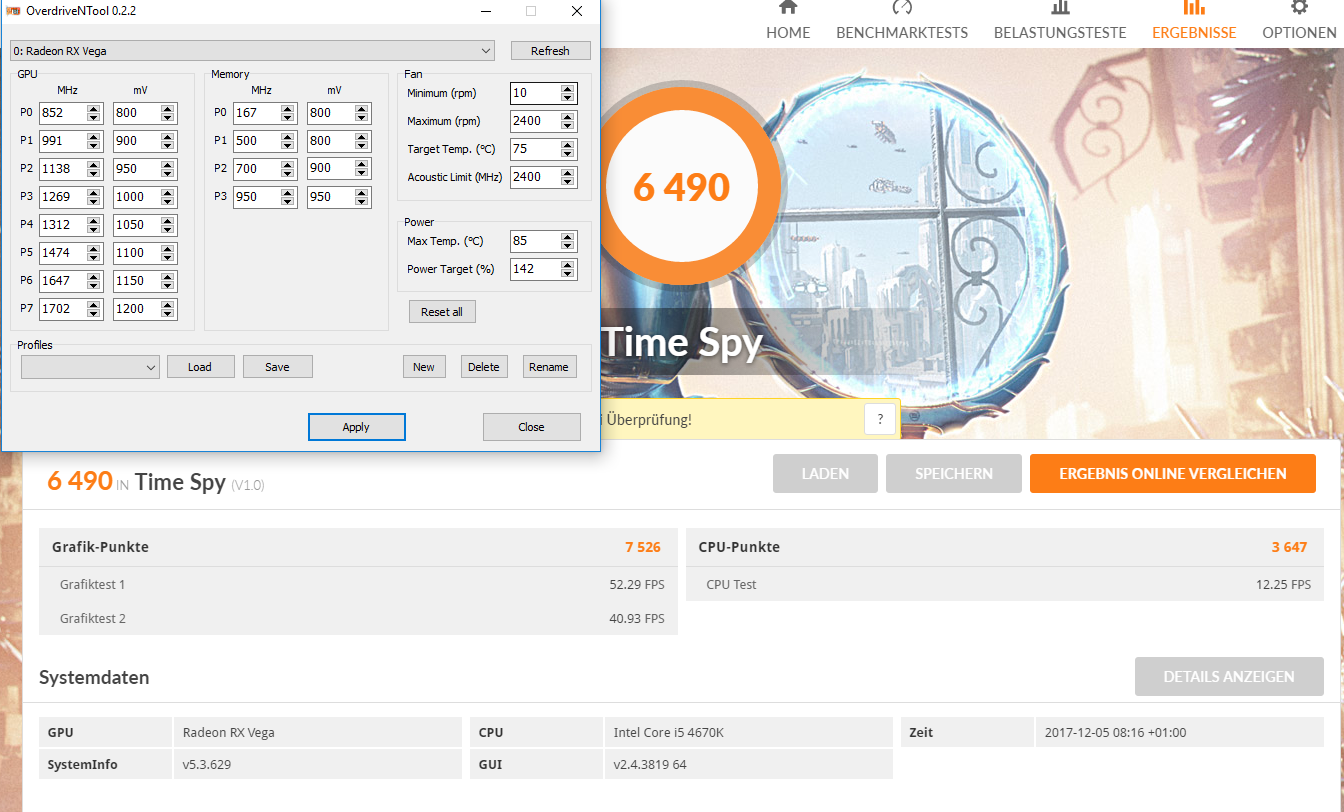This screenshot has width=1344, height=812.
Task: Click the question mark help button
Action: [880, 419]
